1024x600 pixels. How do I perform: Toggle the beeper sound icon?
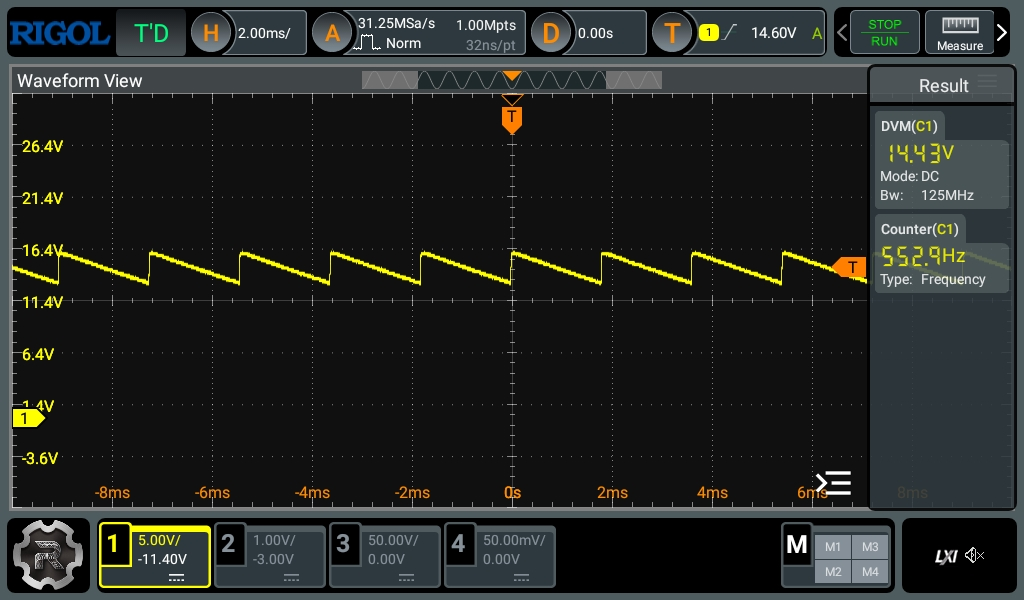(x=976, y=556)
